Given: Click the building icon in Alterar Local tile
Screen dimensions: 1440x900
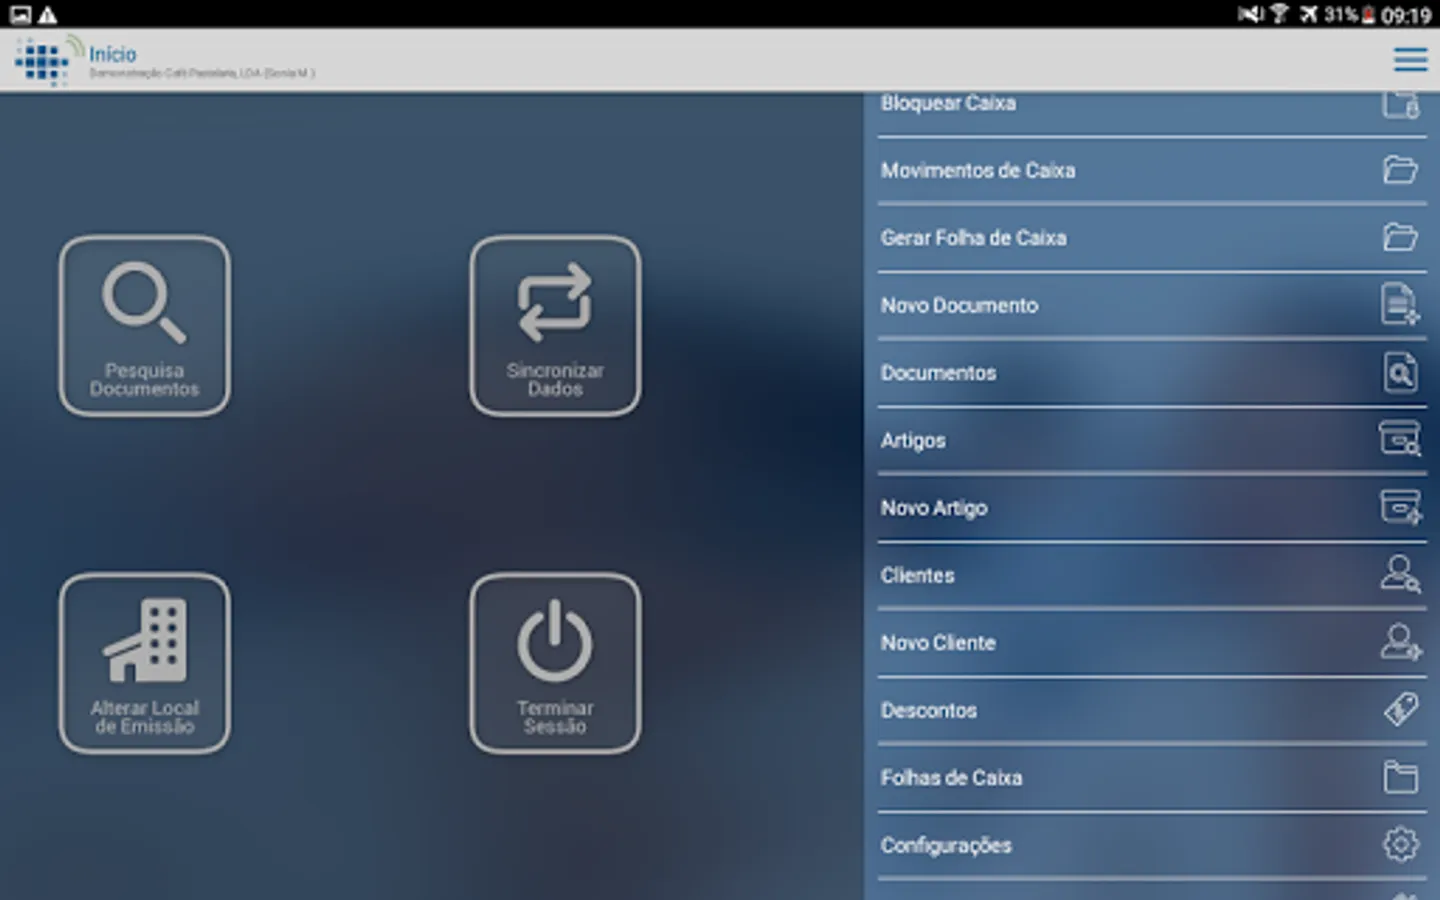Looking at the screenshot, I should (x=145, y=640).
